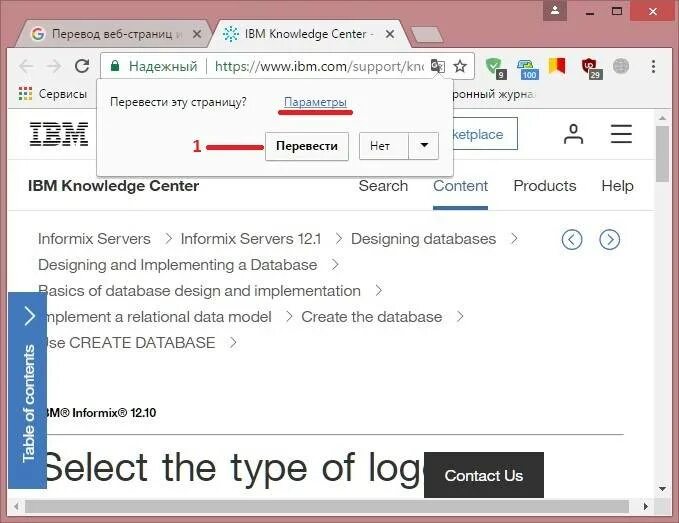This screenshot has width=679, height=523.
Task: Click the grey globe extension icon
Action: (621, 66)
